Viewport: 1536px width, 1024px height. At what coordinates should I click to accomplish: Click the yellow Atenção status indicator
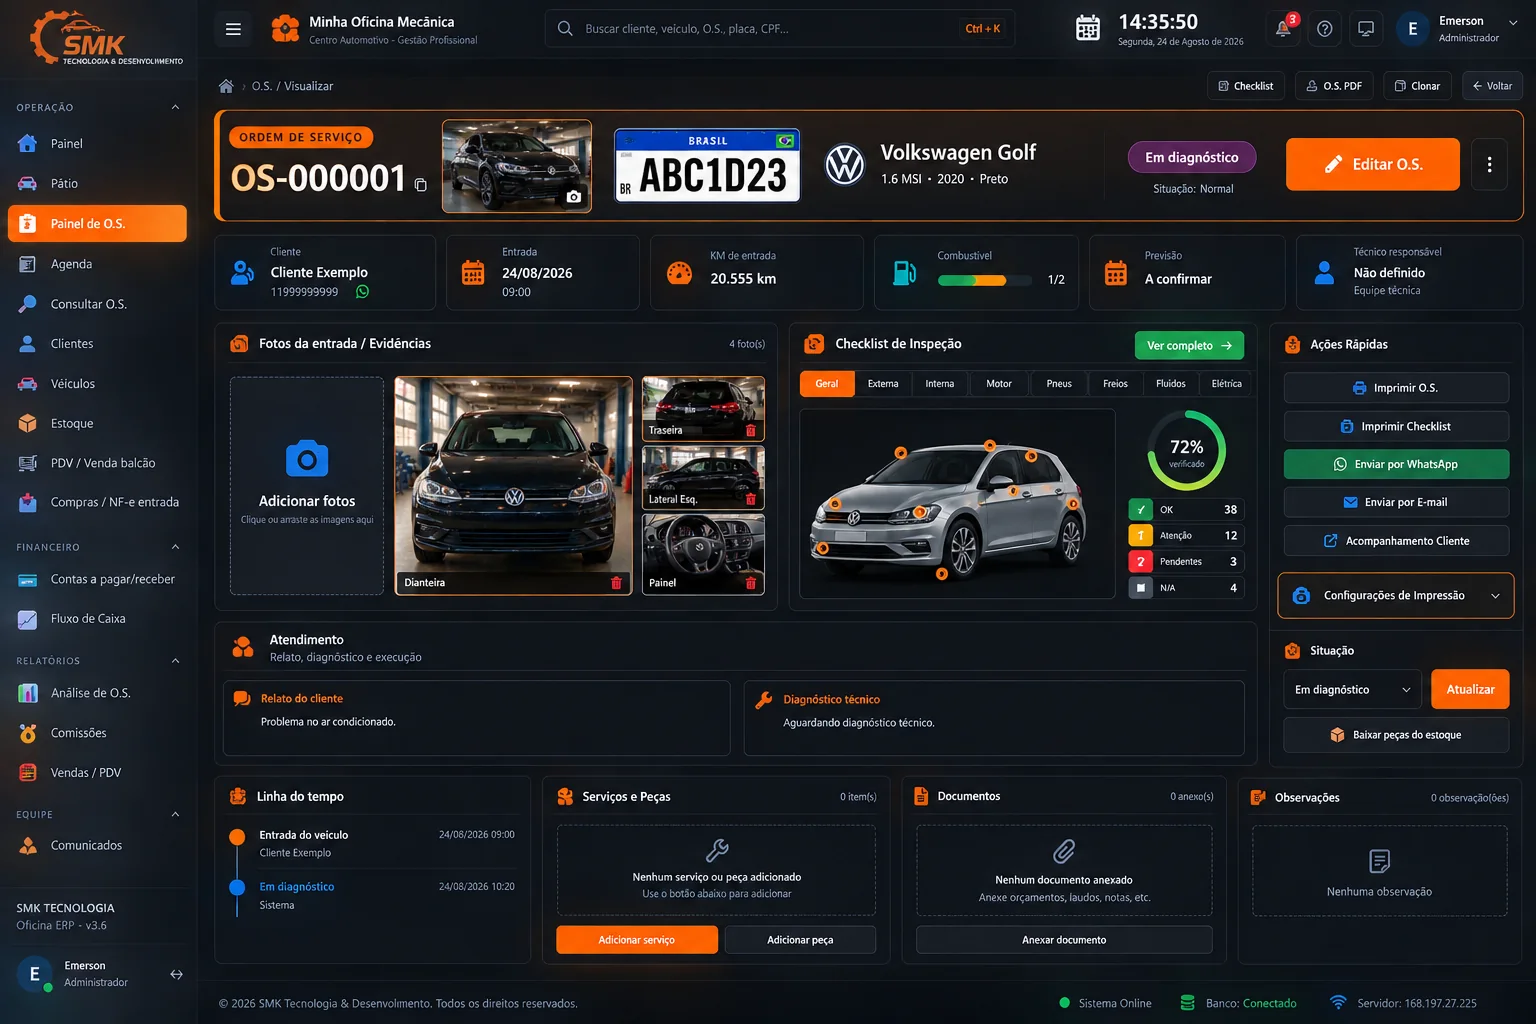coord(1141,536)
